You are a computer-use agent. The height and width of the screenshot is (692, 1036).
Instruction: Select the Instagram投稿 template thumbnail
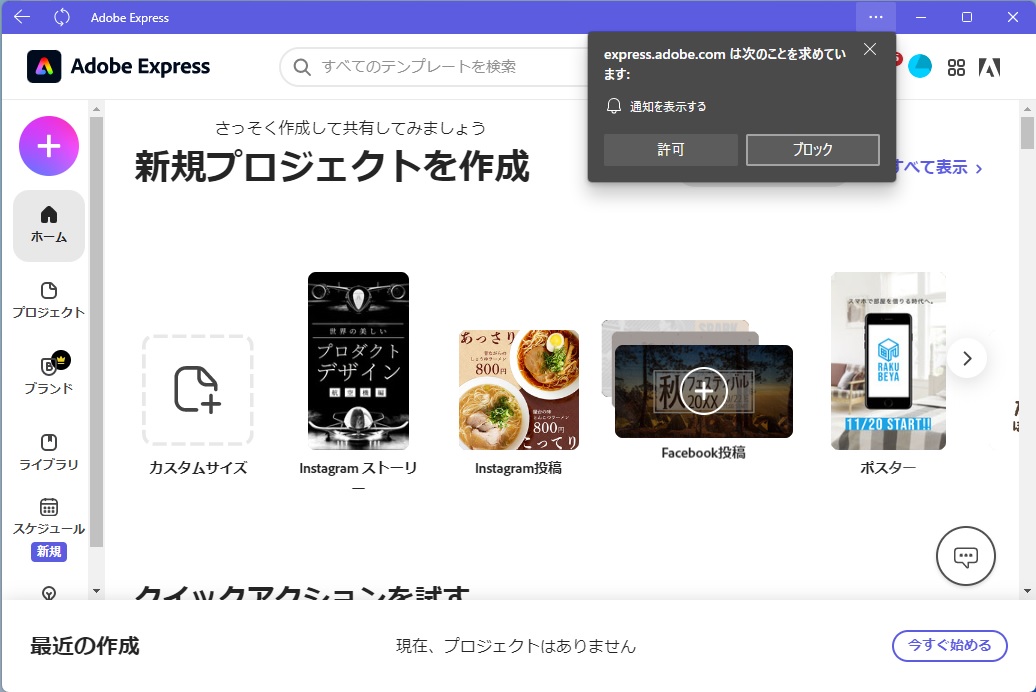coord(519,390)
